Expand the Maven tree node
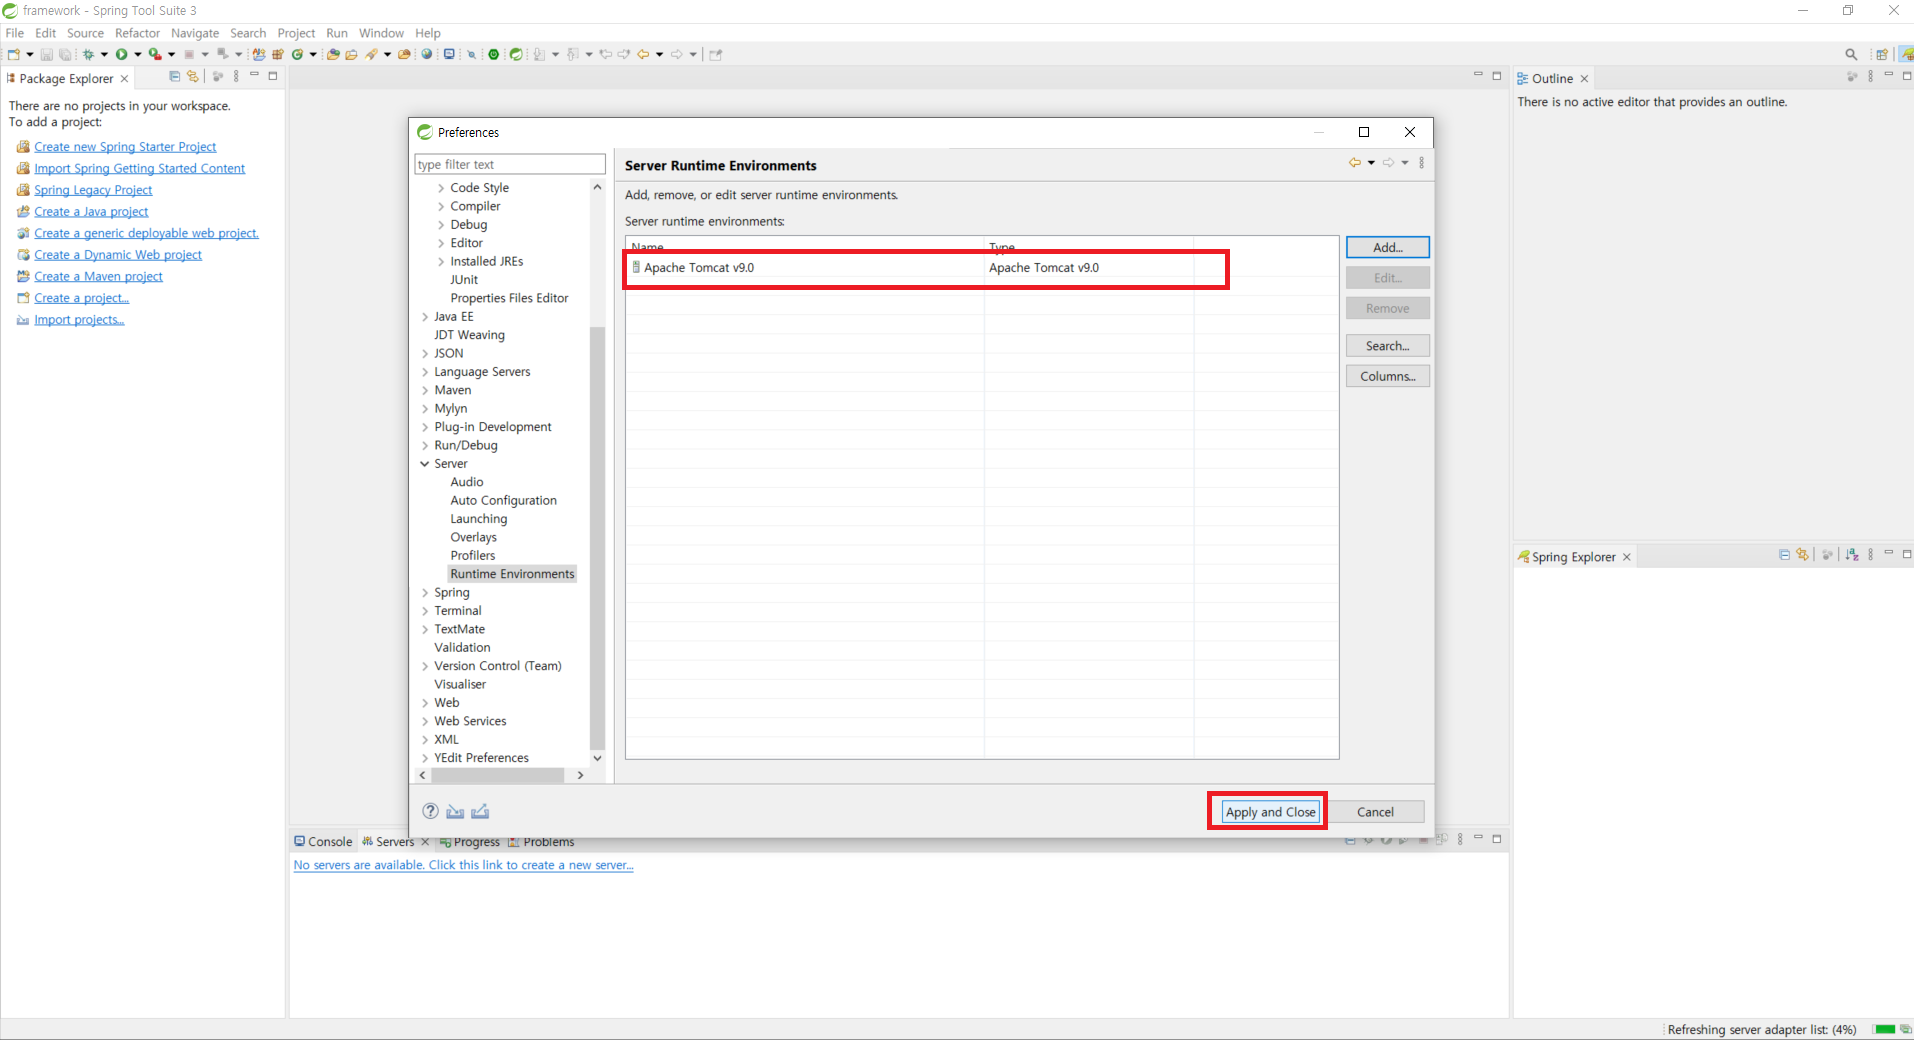The image size is (1914, 1040). [425, 391]
